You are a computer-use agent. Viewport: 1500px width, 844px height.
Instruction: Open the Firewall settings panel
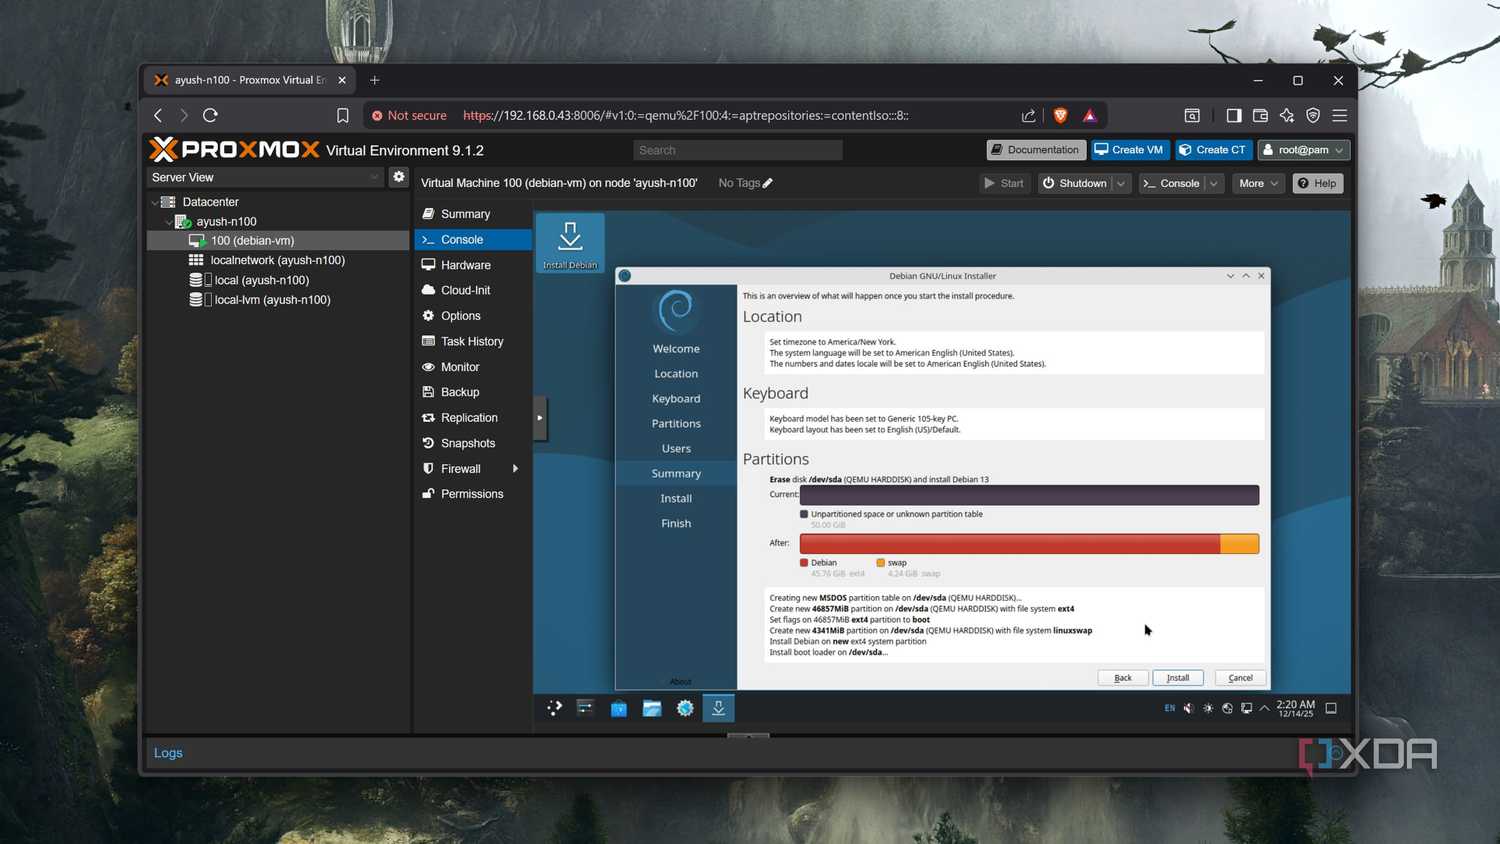tap(460, 468)
